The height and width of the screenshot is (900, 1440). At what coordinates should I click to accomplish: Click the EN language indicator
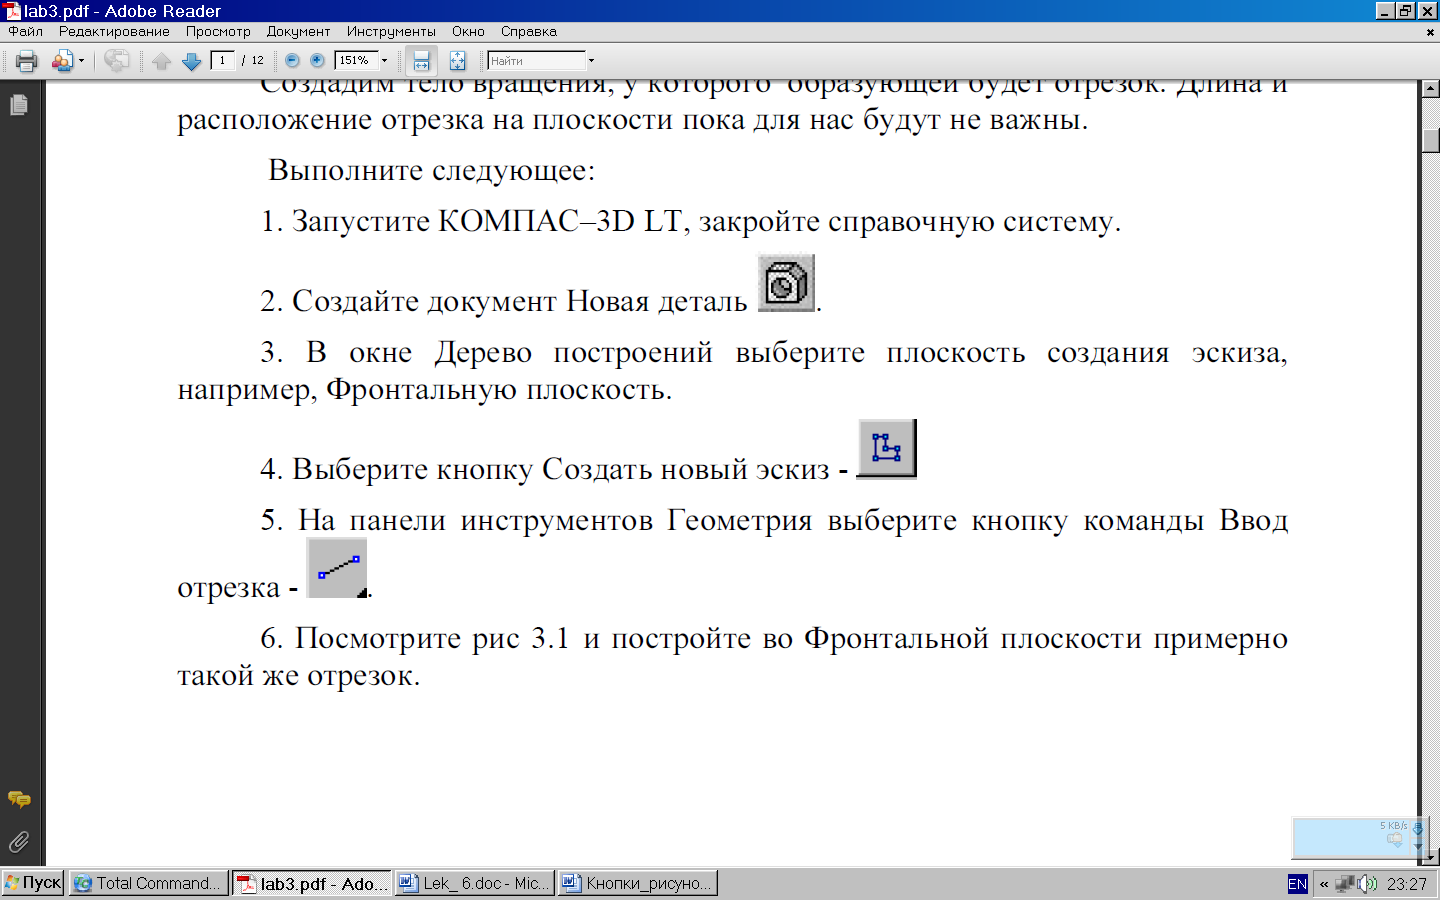click(x=1297, y=884)
